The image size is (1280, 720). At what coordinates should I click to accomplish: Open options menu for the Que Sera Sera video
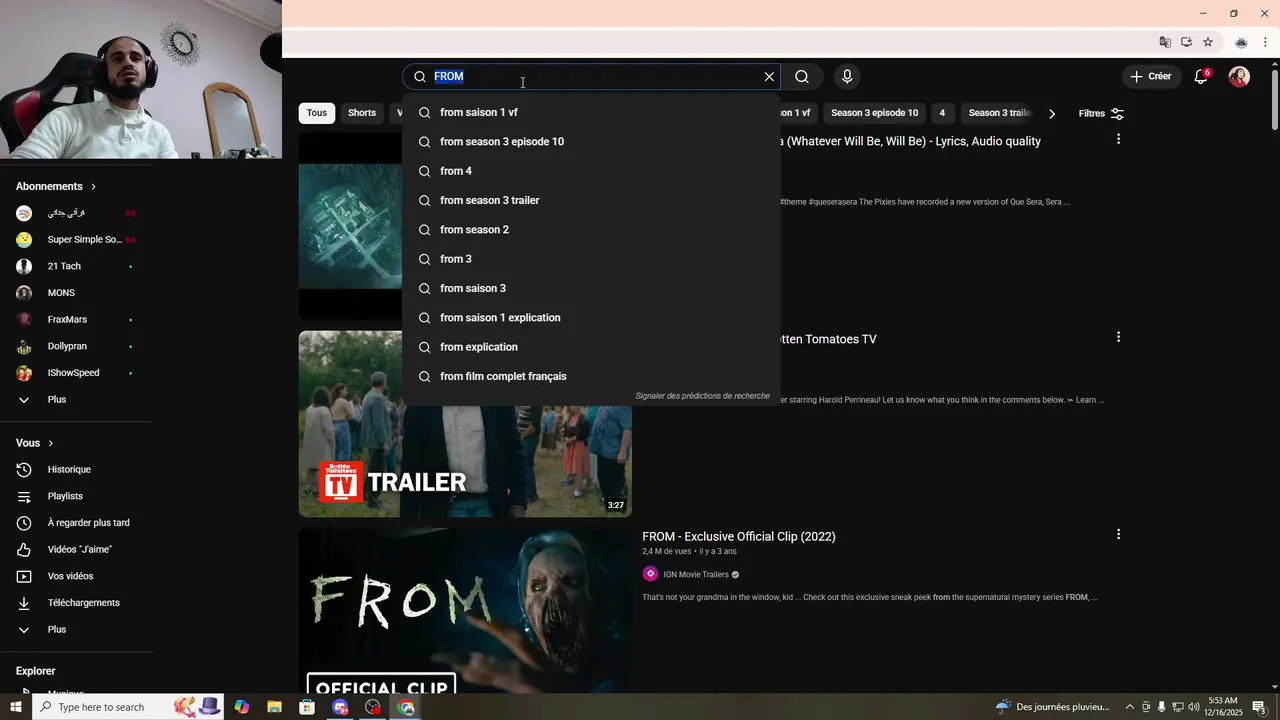coord(1118,139)
